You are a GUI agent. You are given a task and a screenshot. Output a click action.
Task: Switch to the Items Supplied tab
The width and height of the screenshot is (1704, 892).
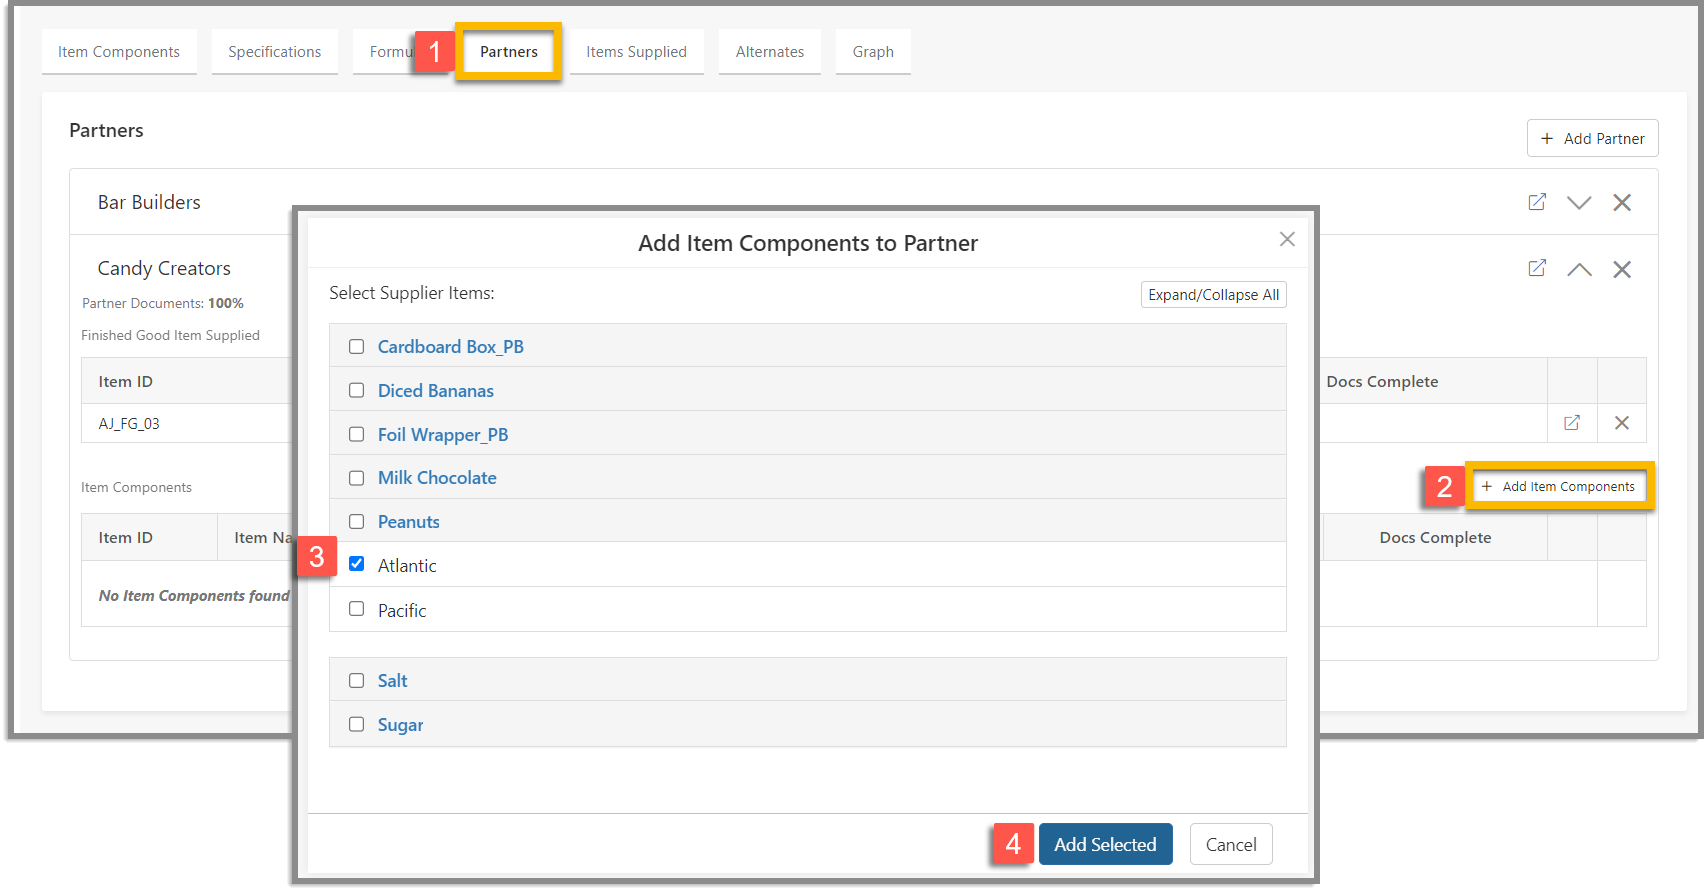pos(636,52)
